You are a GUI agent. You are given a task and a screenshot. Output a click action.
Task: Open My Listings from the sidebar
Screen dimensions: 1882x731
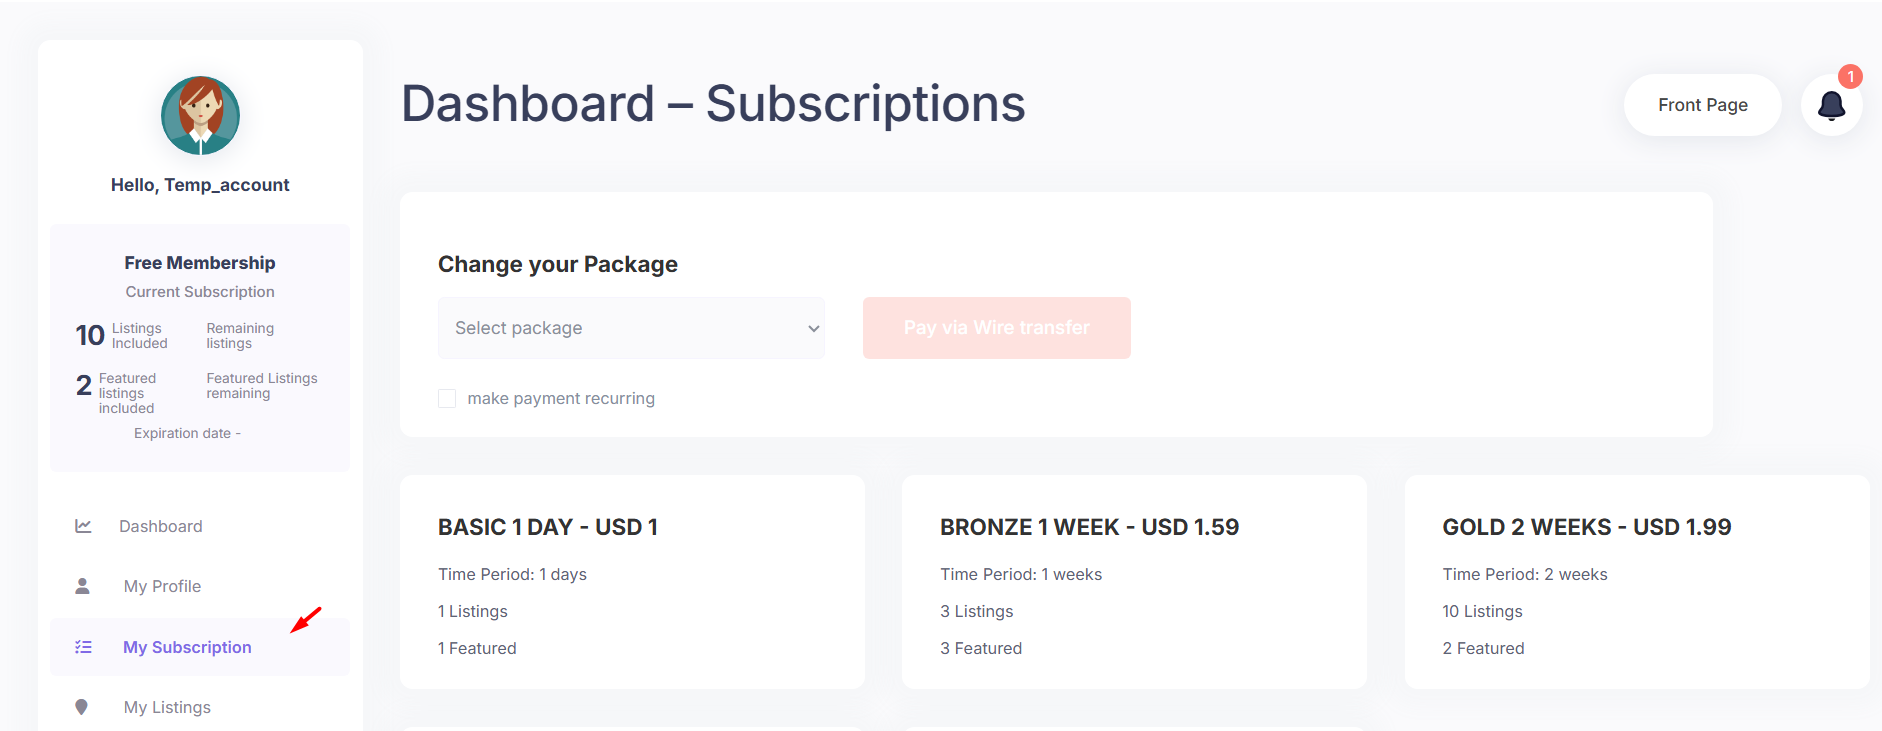pyautogui.click(x=167, y=707)
